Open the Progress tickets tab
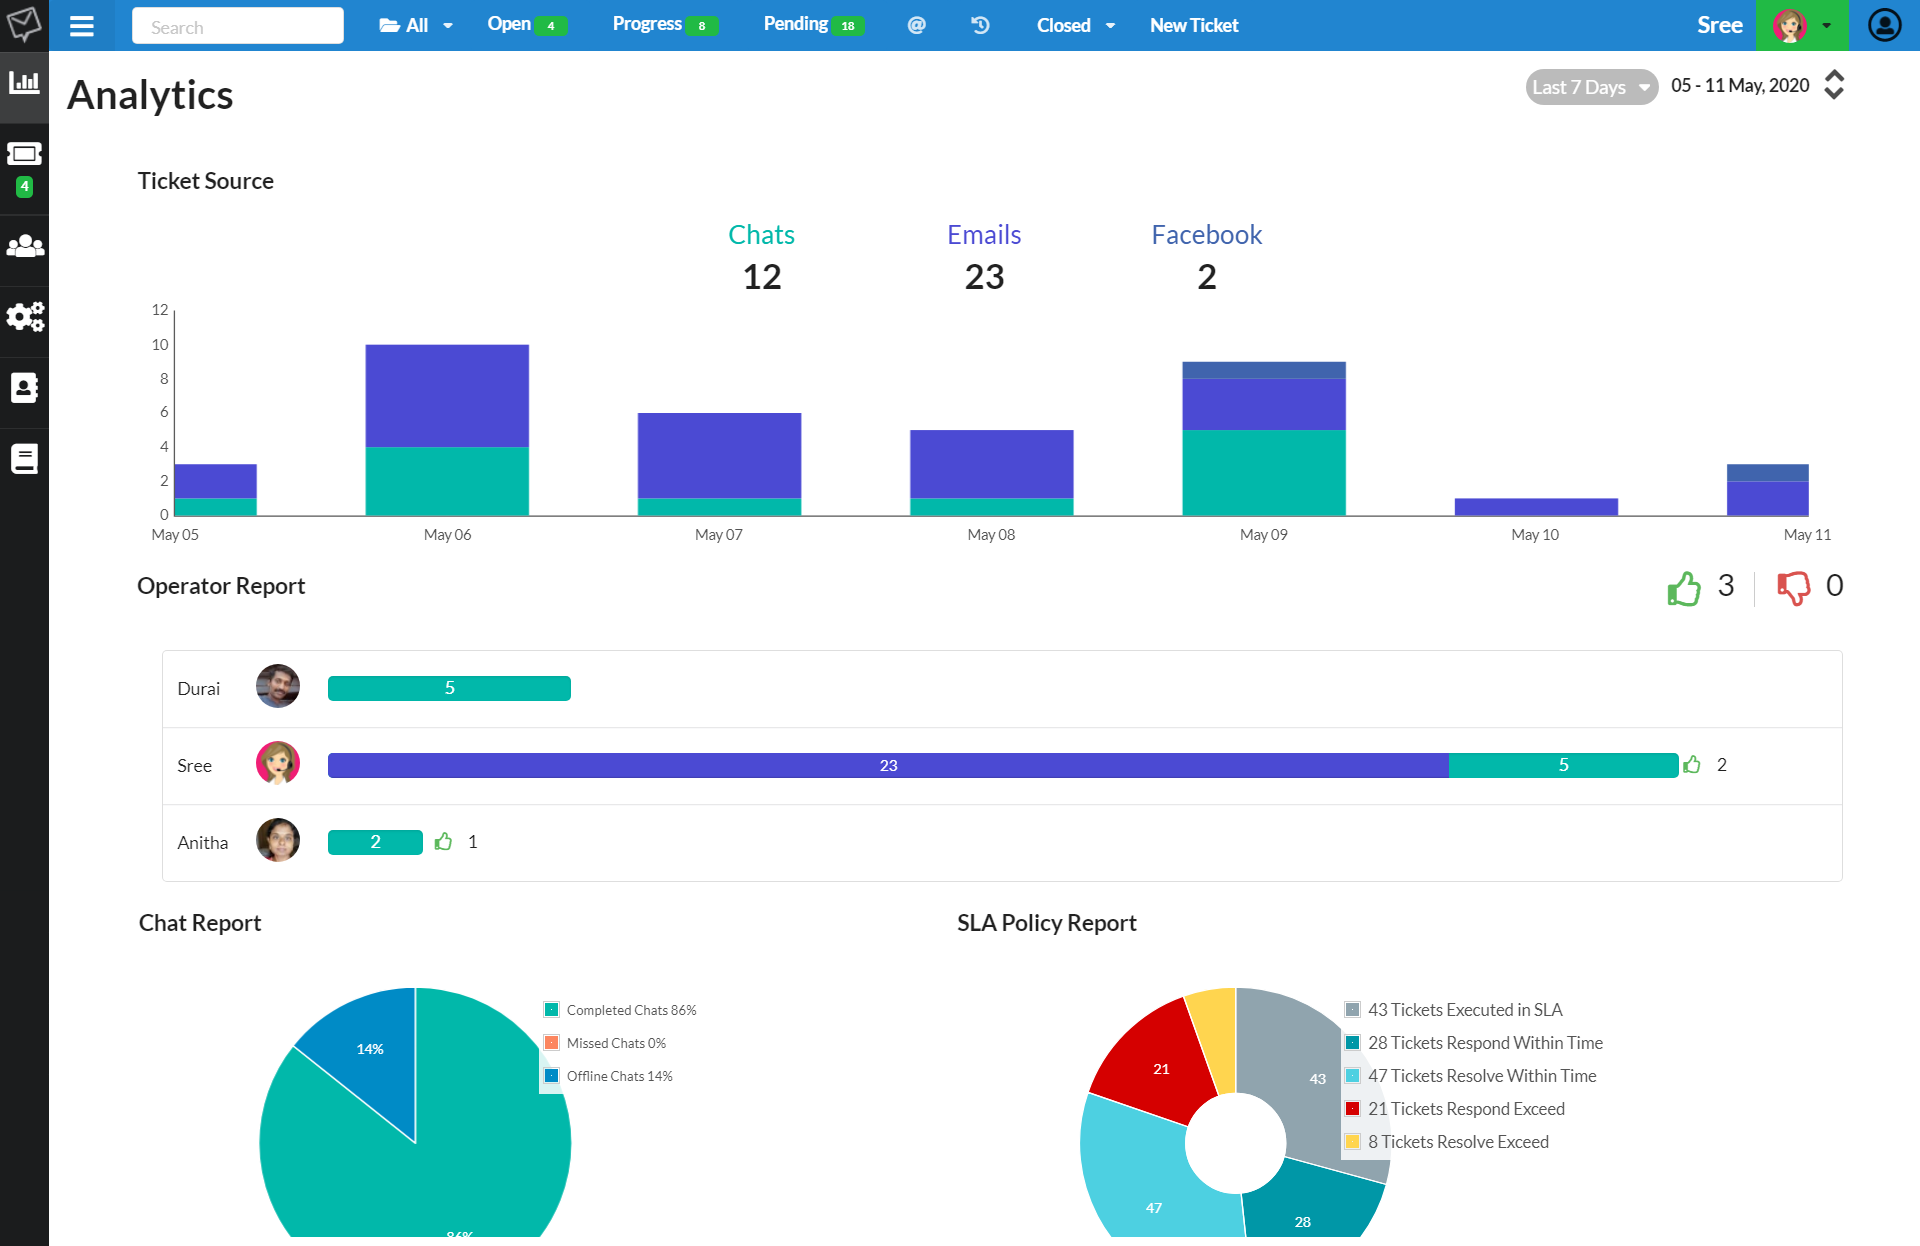 pos(665,24)
